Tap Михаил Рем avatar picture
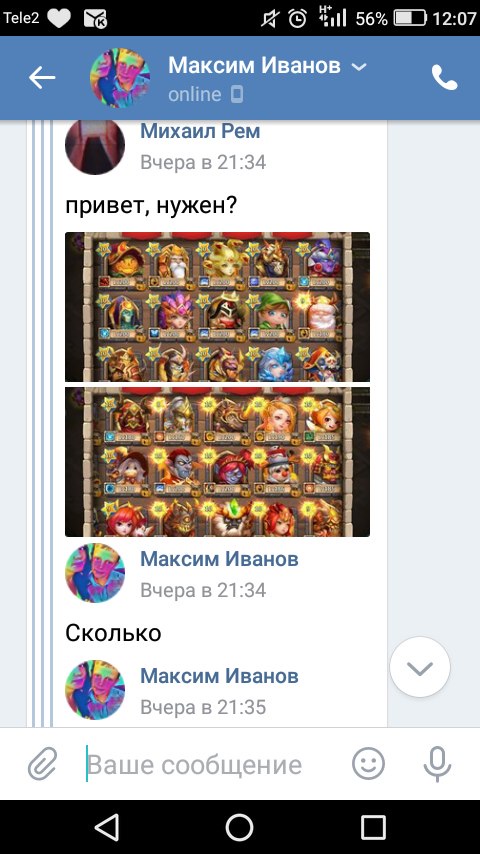This screenshot has width=480, height=854. [95, 145]
